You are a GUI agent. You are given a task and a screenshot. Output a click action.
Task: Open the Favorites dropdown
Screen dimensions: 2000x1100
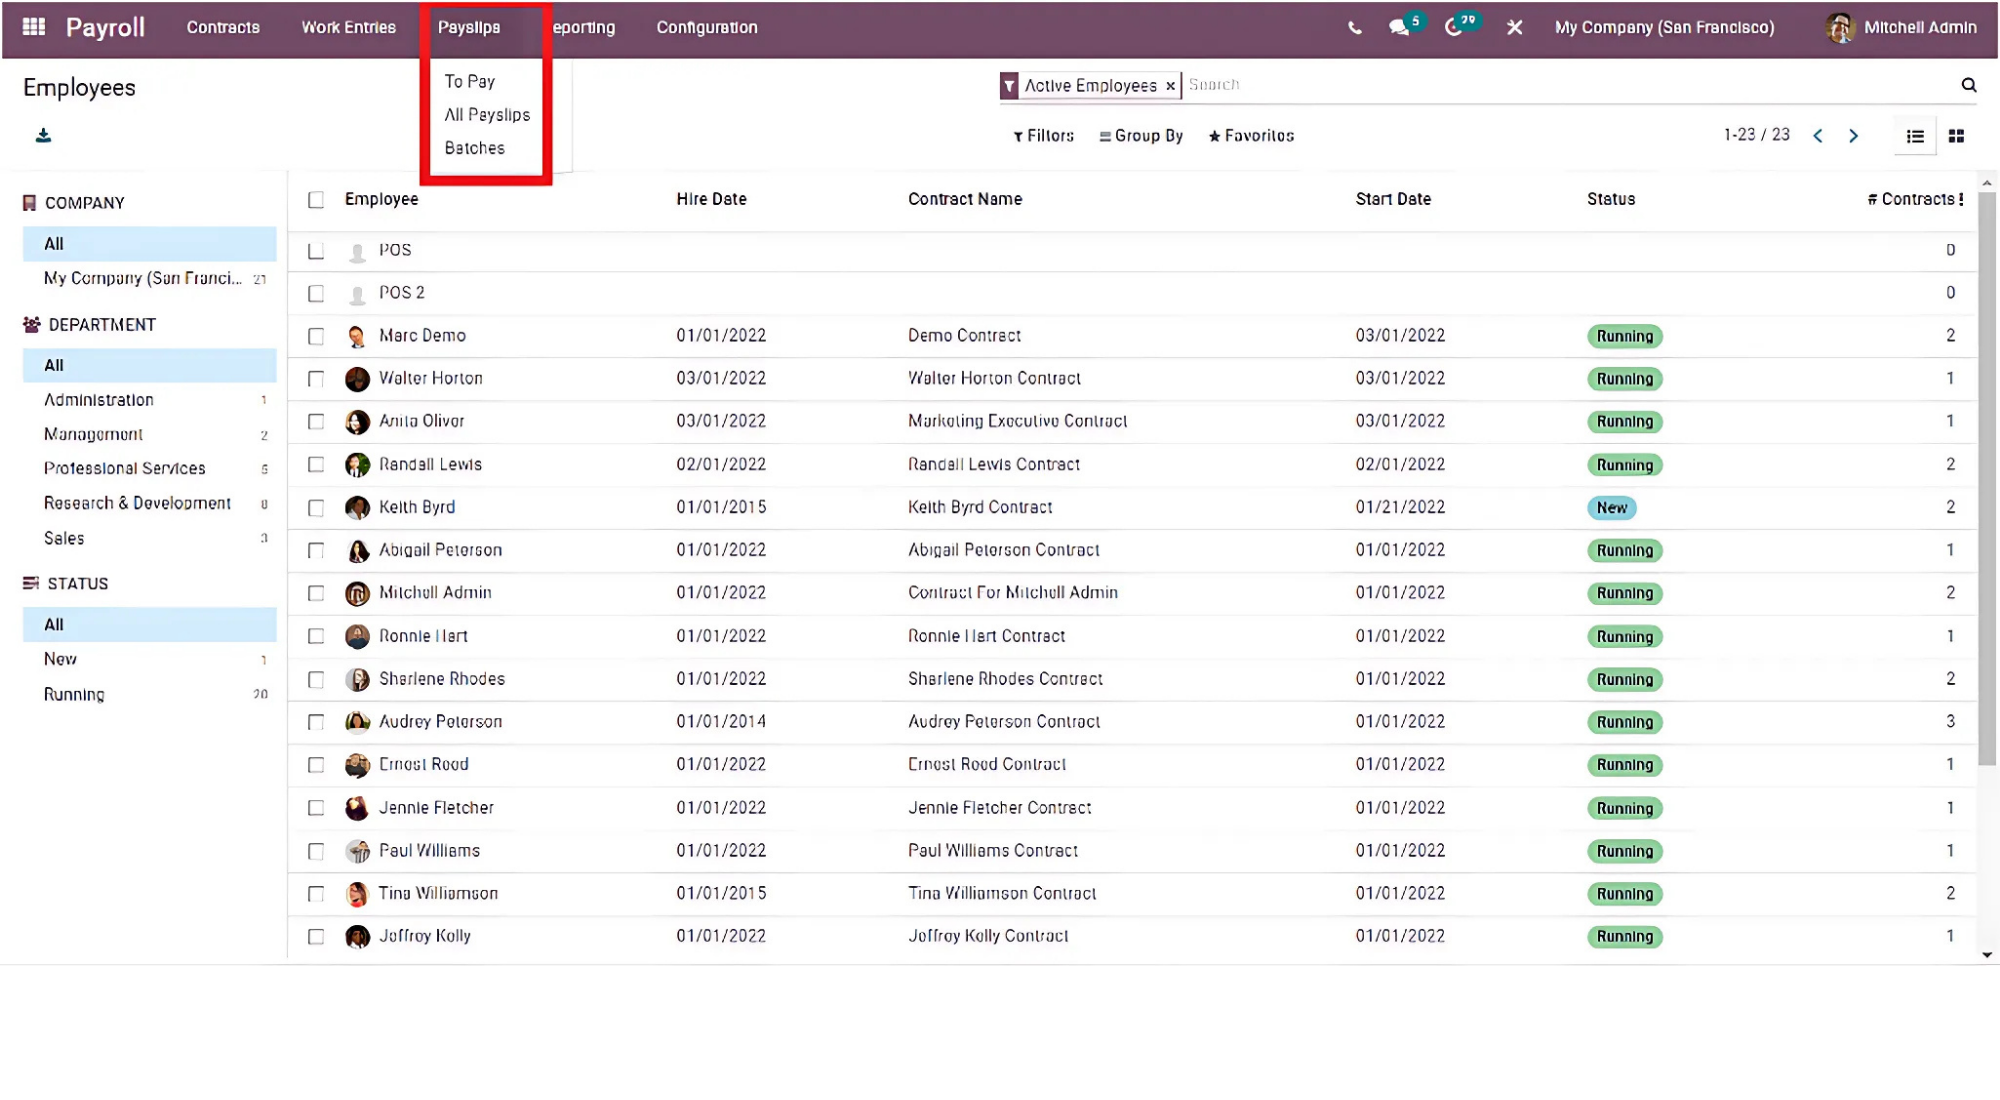click(x=1251, y=136)
